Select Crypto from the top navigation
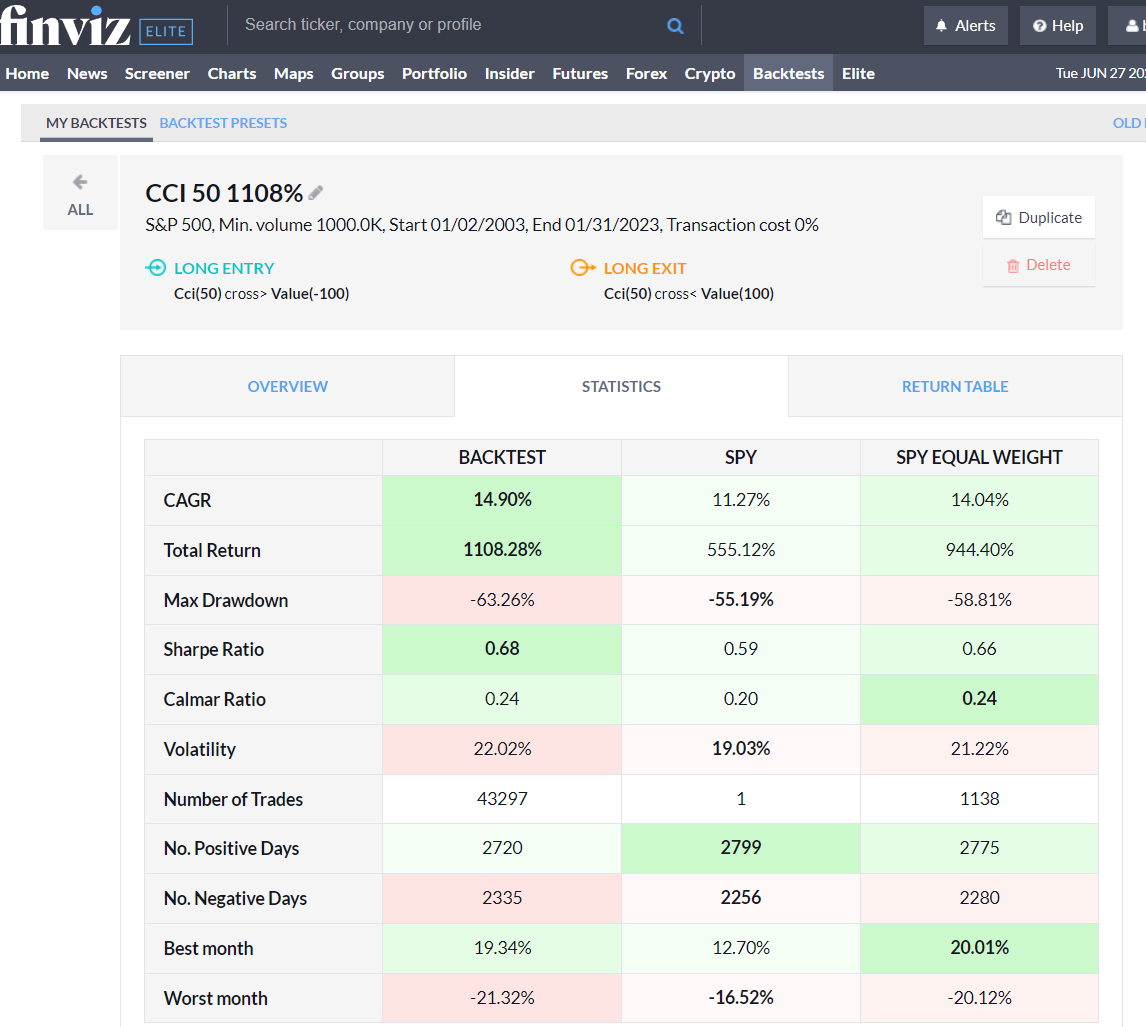 (710, 73)
